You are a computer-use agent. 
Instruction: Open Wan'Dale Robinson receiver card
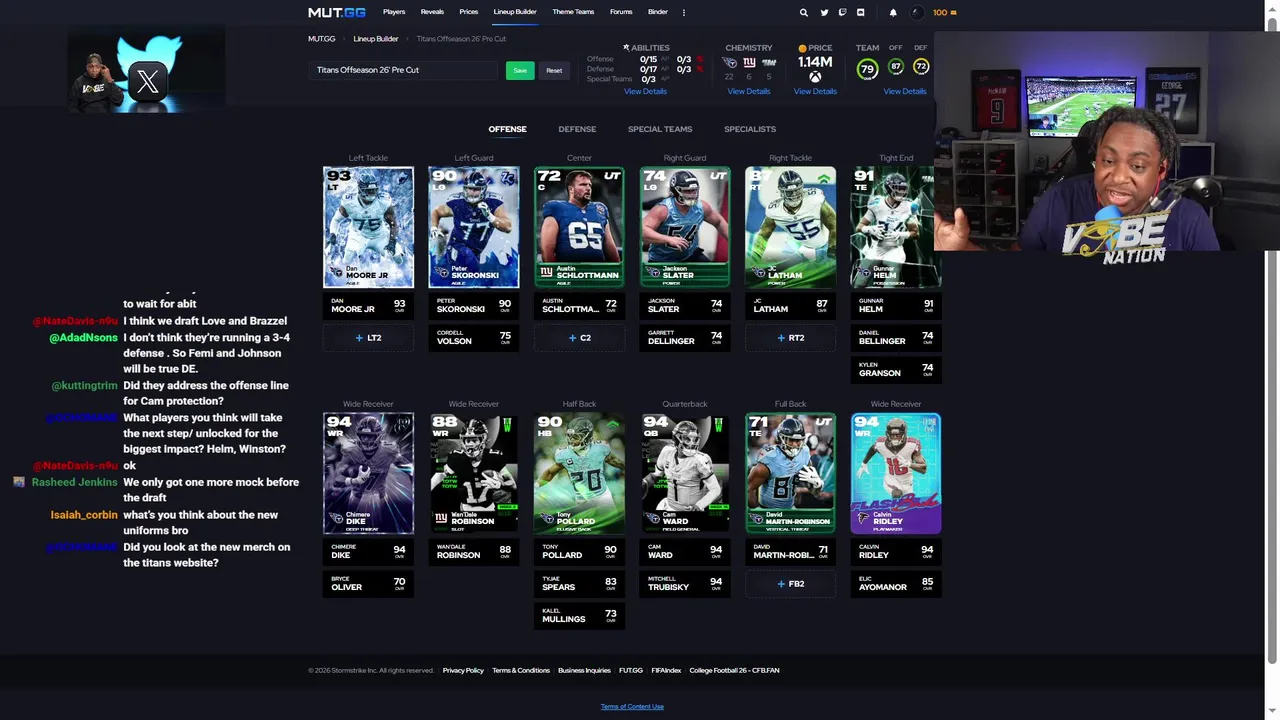click(474, 473)
